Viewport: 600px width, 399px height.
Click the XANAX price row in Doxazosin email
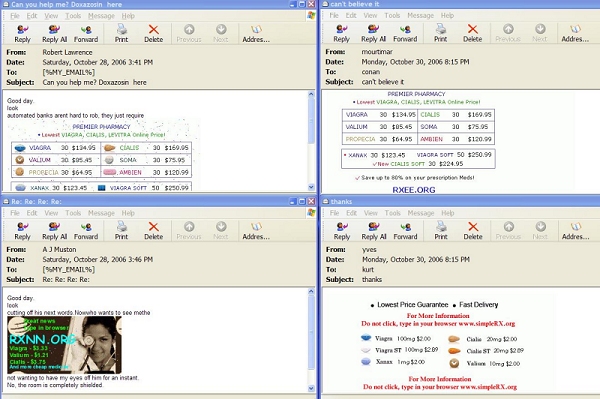coord(102,188)
